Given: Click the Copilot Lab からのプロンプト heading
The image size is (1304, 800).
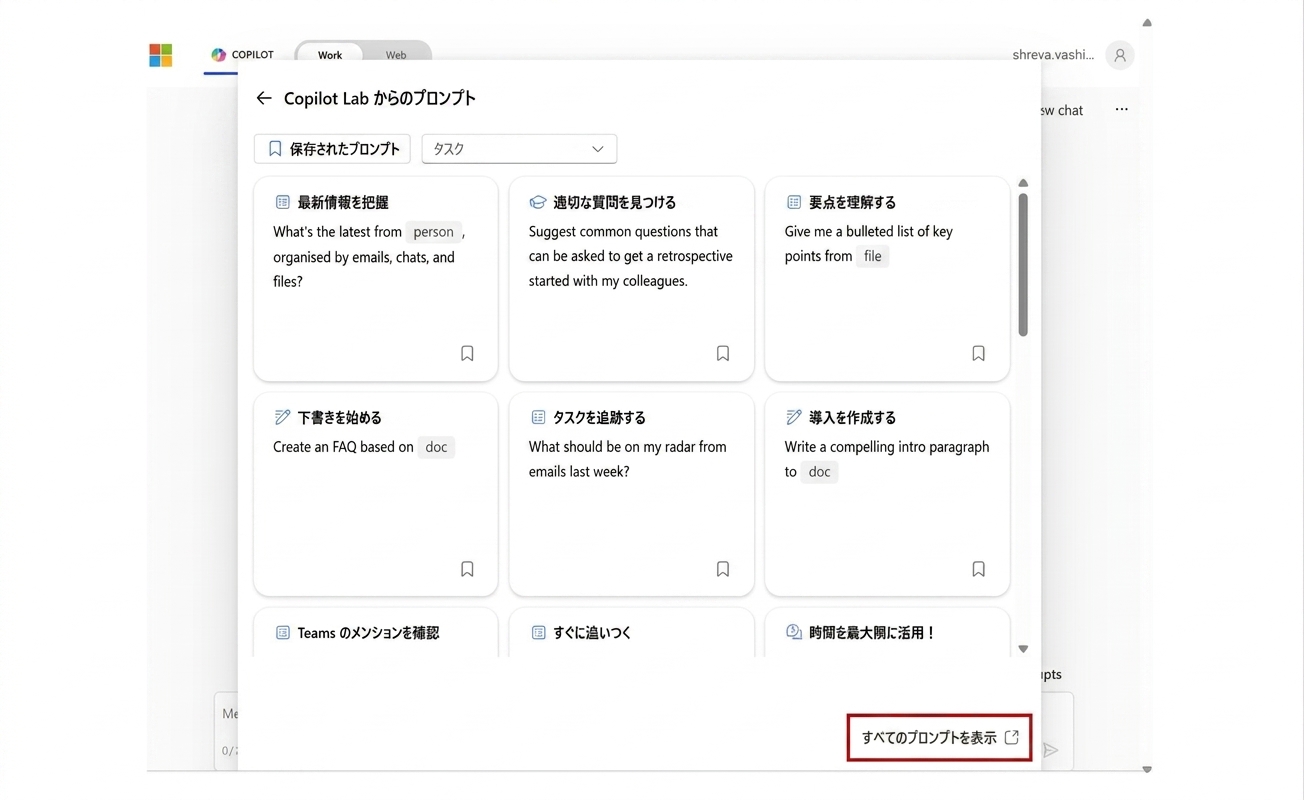Looking at the screenshot, I should (380, 98).
